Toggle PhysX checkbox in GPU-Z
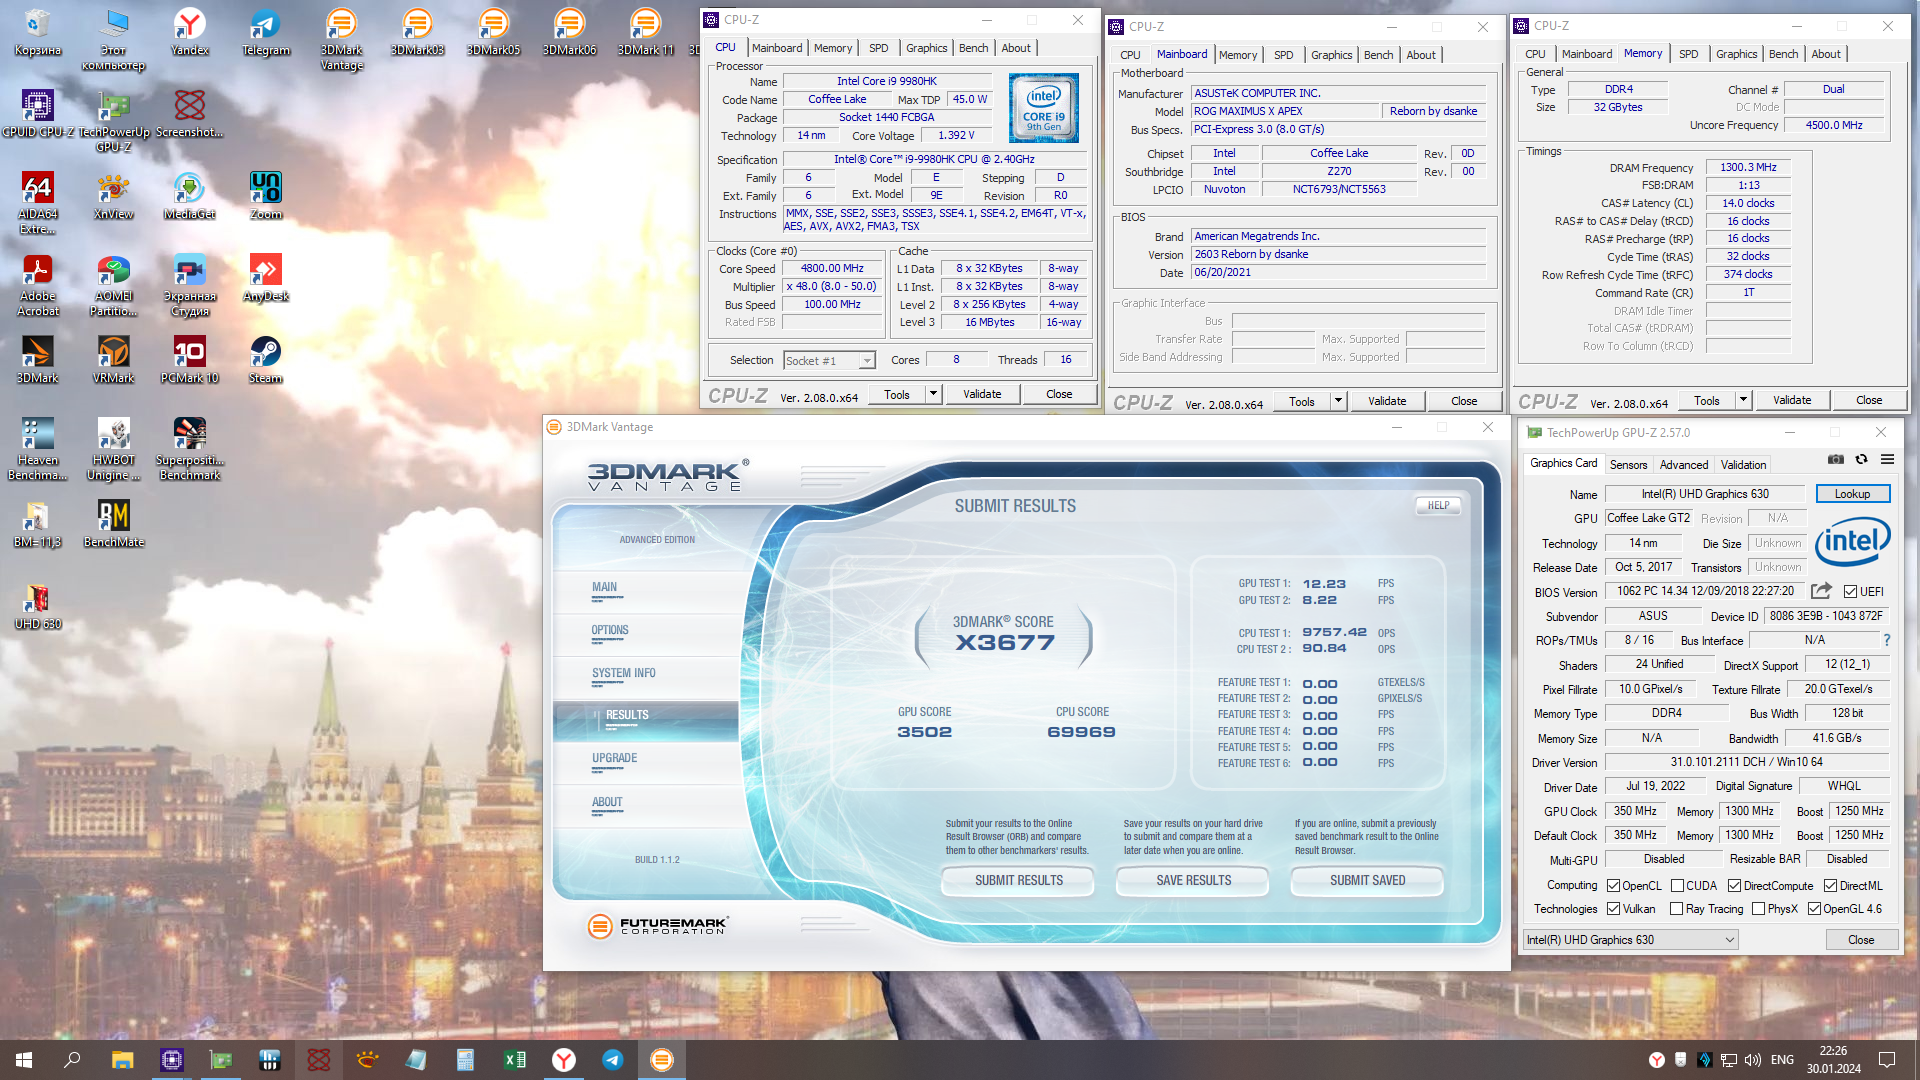The image size is (1920, 1080). coord(1758,909)
